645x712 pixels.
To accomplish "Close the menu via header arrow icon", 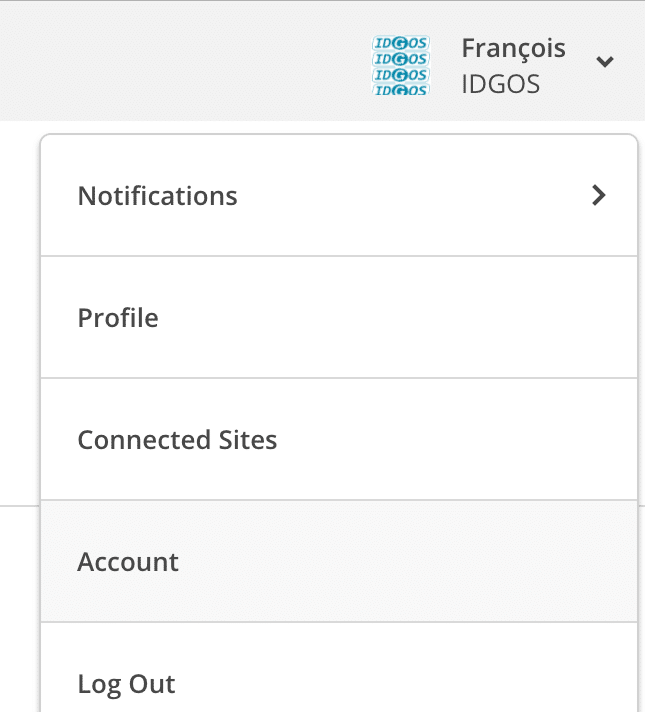I will 605,61.
